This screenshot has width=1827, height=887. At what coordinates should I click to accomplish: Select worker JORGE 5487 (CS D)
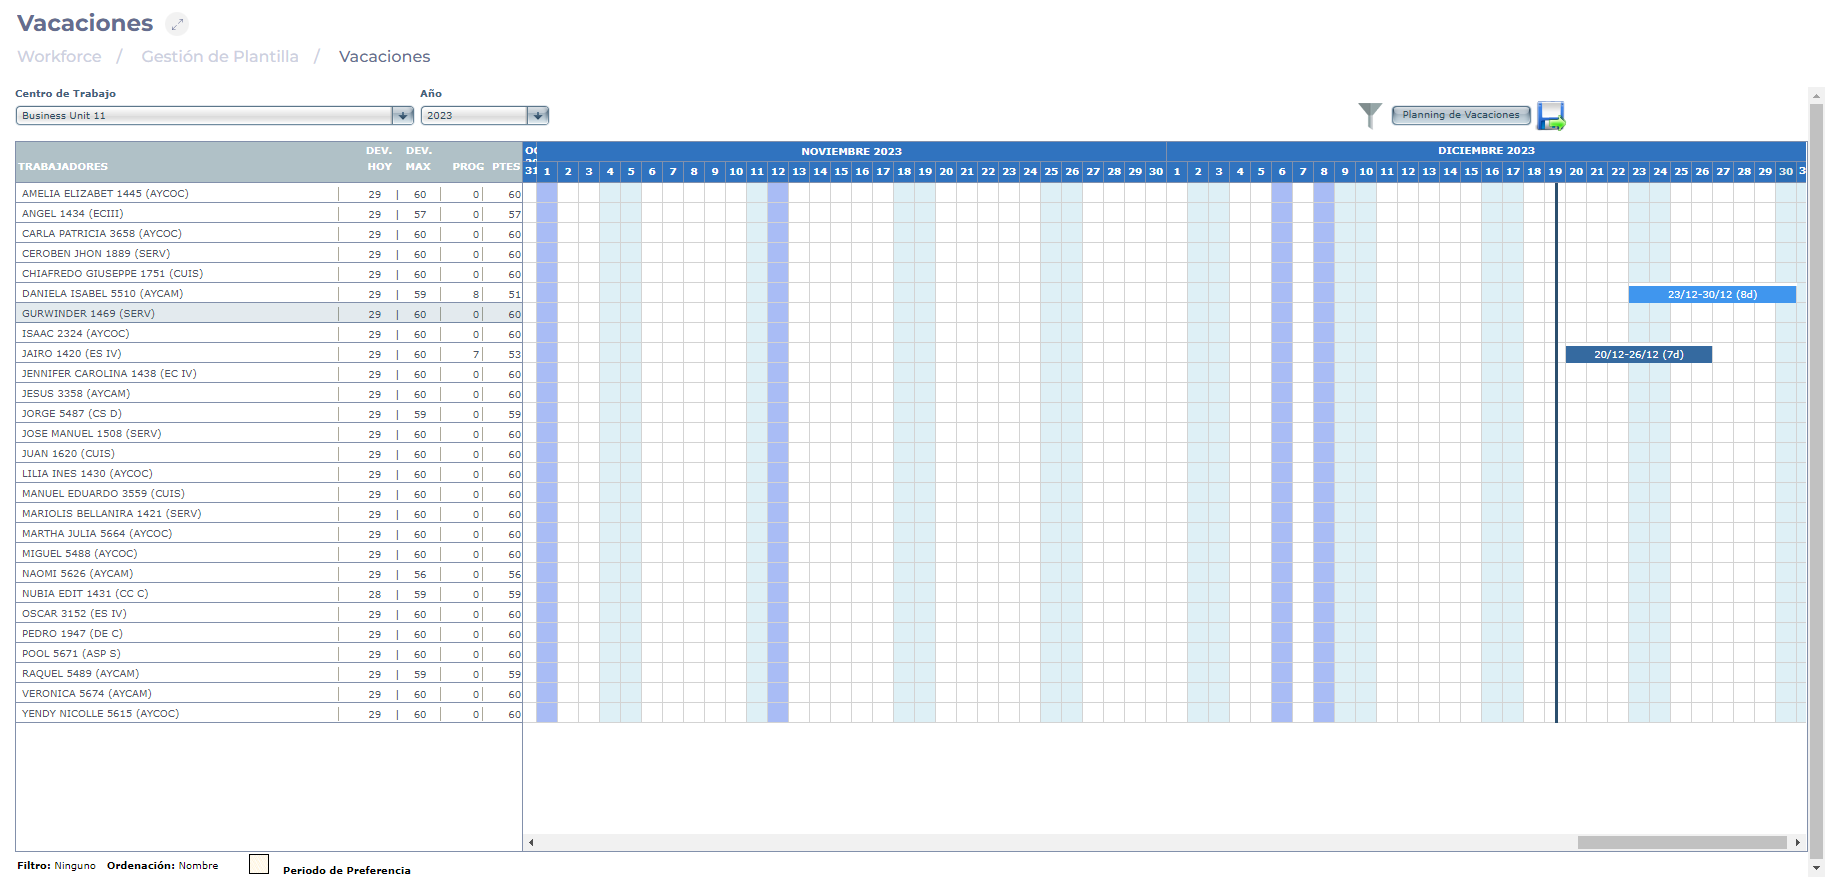point(72,413)
